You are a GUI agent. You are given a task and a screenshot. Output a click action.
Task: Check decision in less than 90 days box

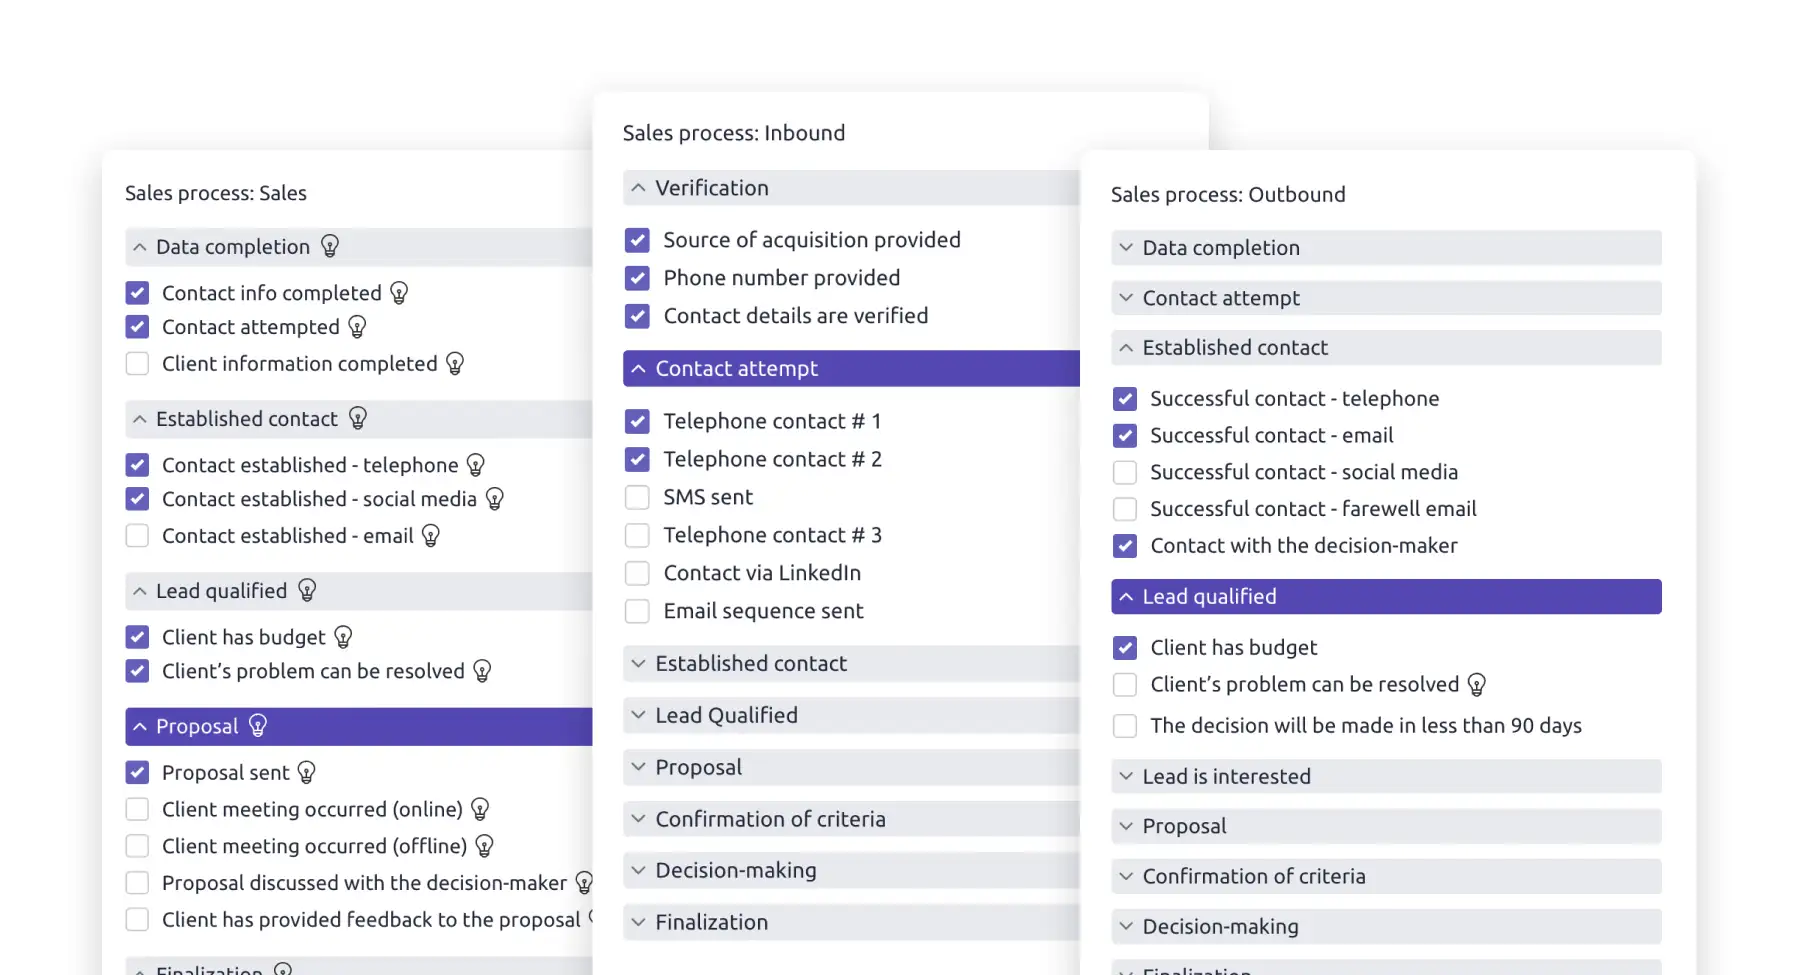pyautogui.click(x=1125, y=726)
